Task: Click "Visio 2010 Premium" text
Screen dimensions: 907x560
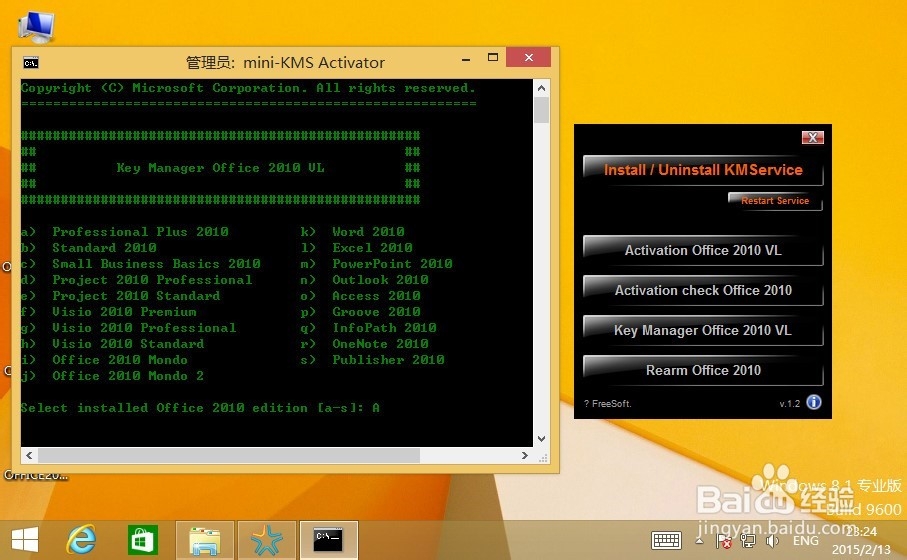Action: [124, 312]
